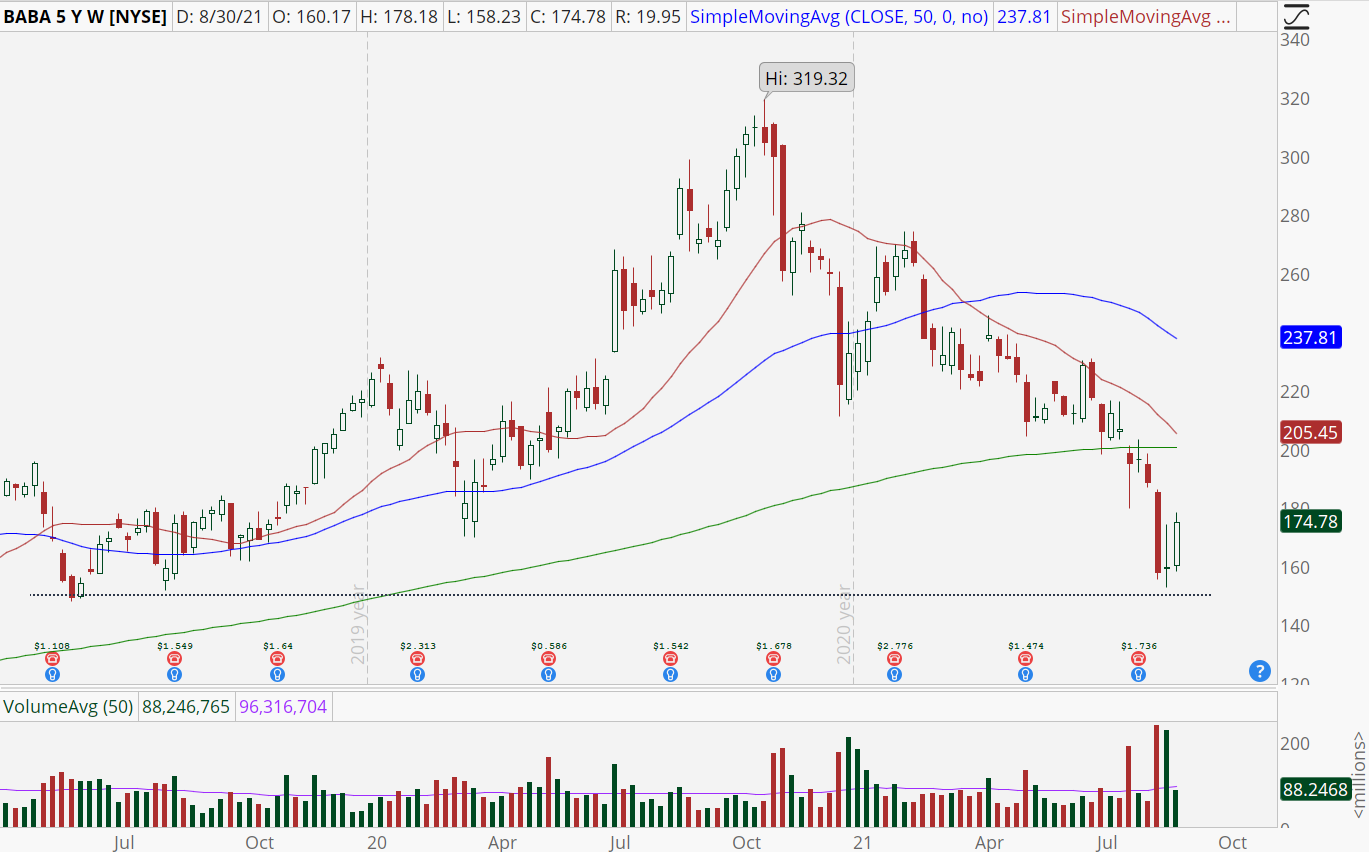Show earnings details via lightbulb under $2.313
Viewport: 1369px width, 852px height.
417,674
